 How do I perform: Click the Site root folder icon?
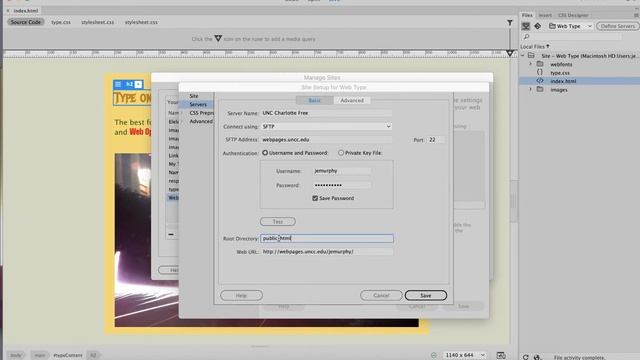tap(531, 56)
